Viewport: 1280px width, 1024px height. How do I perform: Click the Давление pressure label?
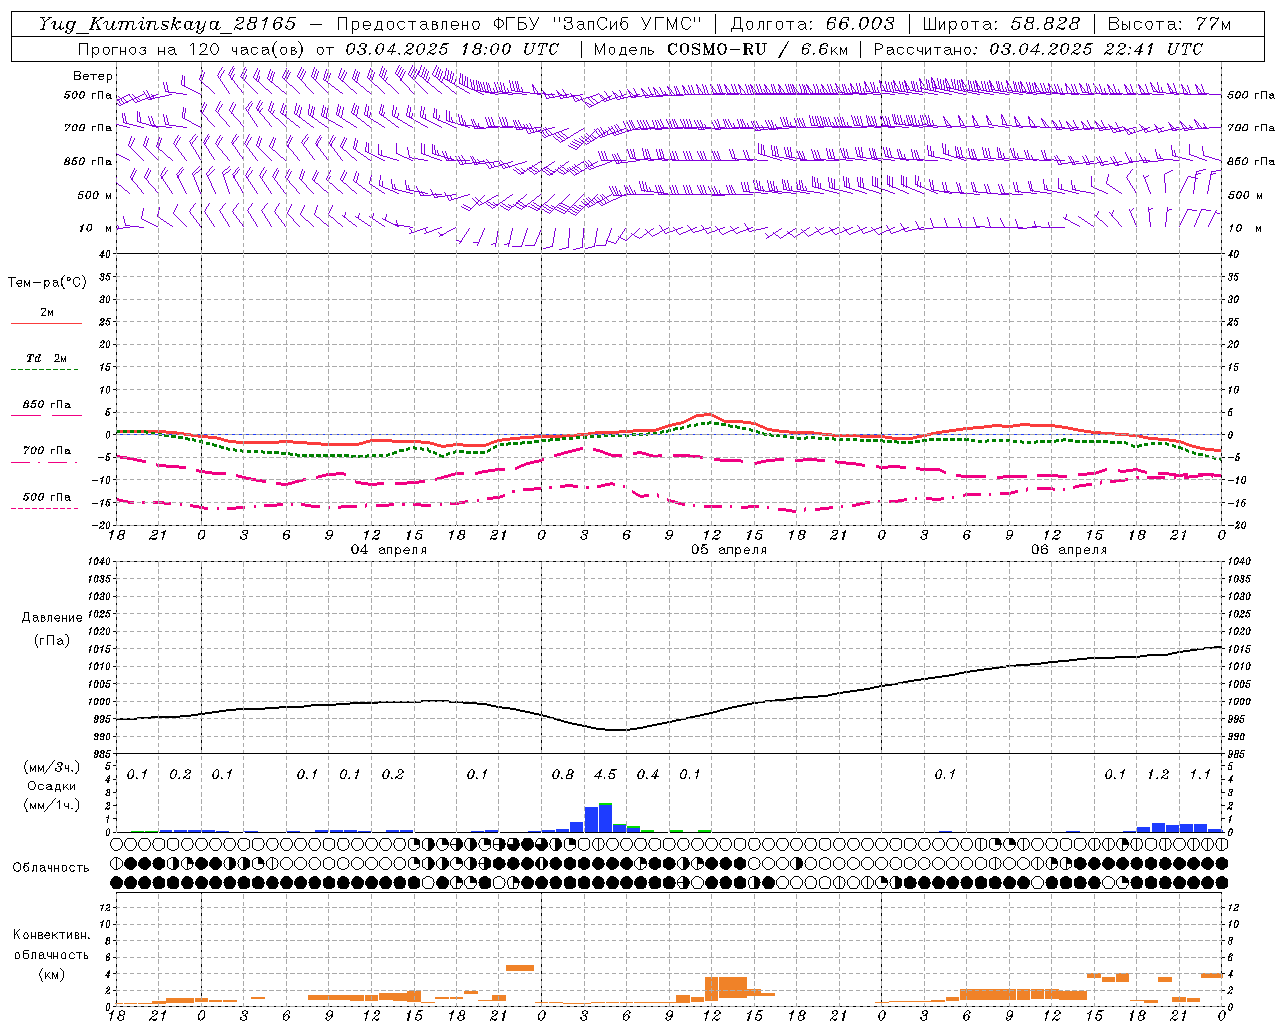pyautogui.click(x=52, y=618)
